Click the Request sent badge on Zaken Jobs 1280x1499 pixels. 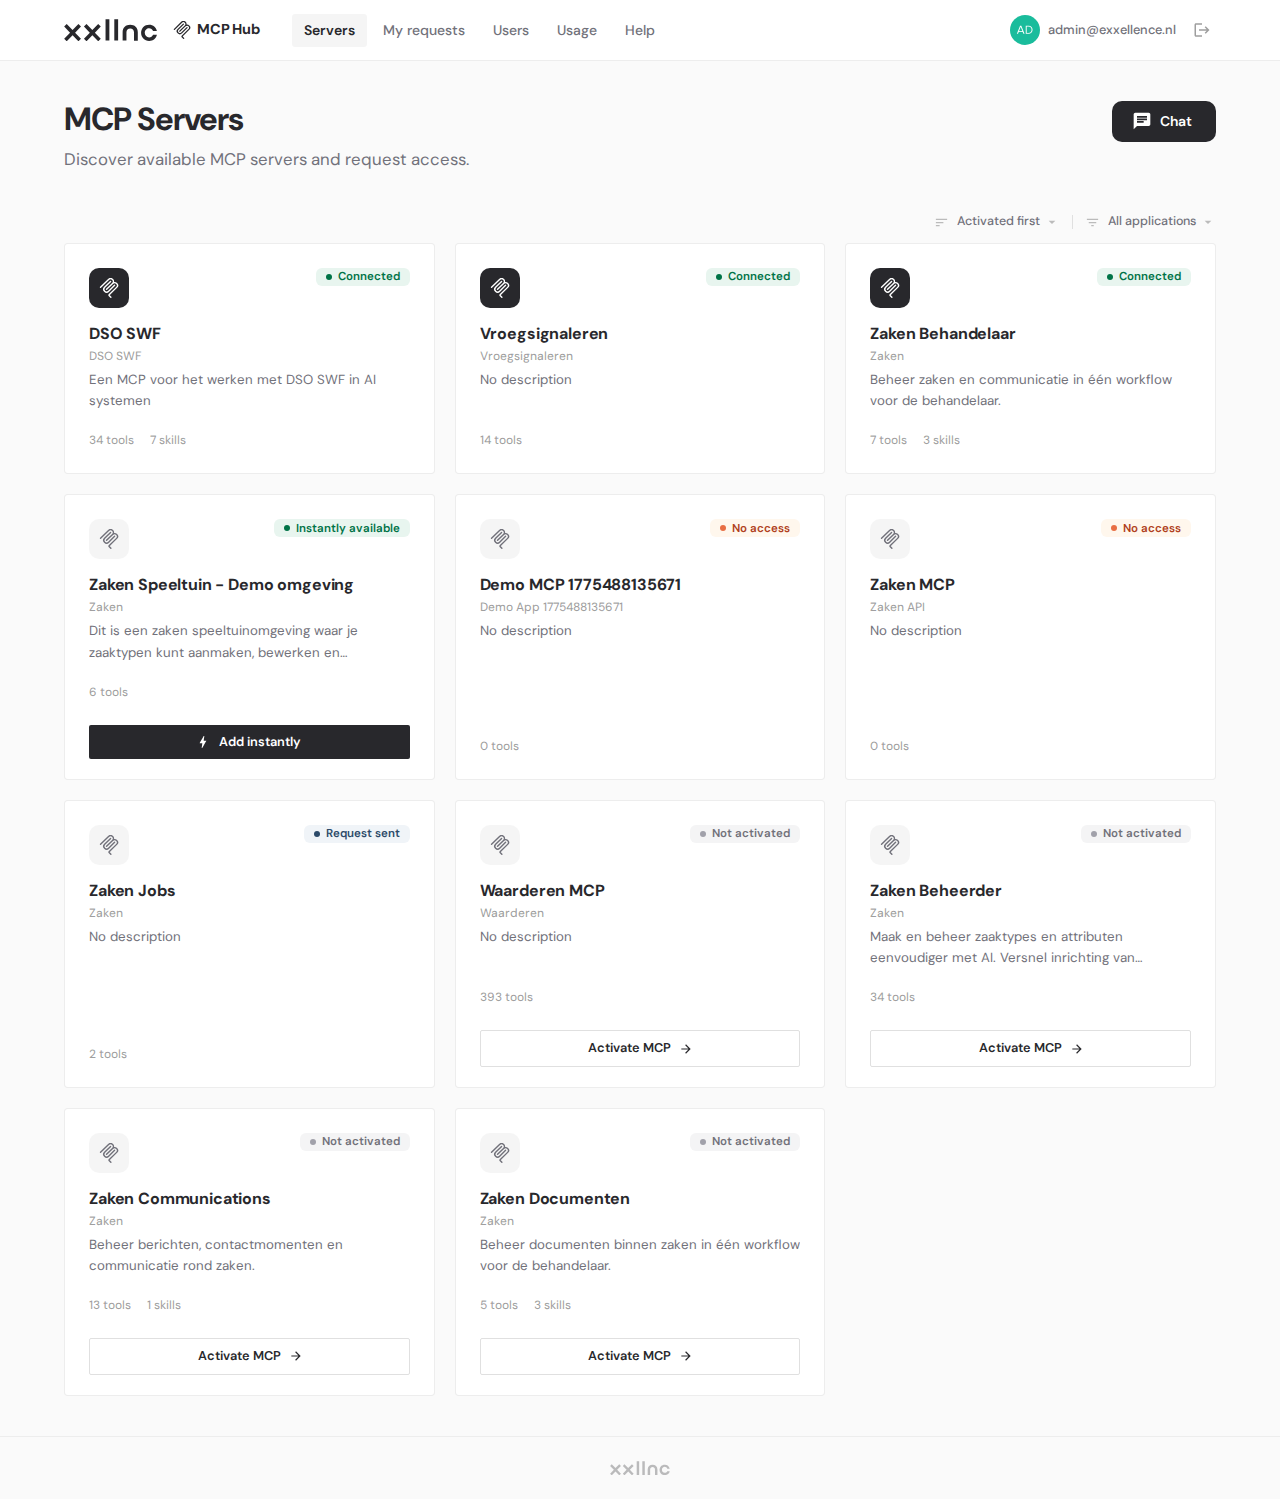(x=357, y=833)
